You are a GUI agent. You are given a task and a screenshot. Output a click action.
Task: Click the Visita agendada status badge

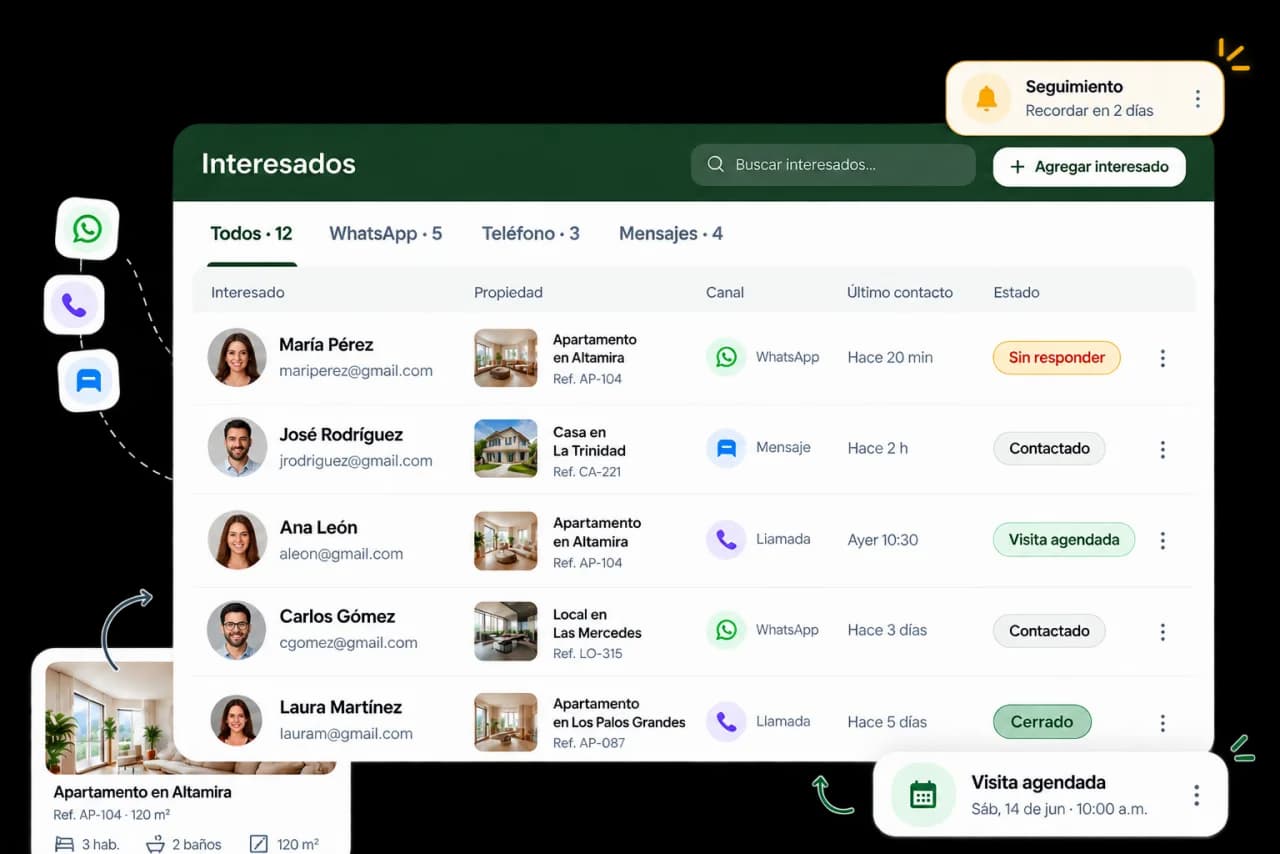point(1064,540)
